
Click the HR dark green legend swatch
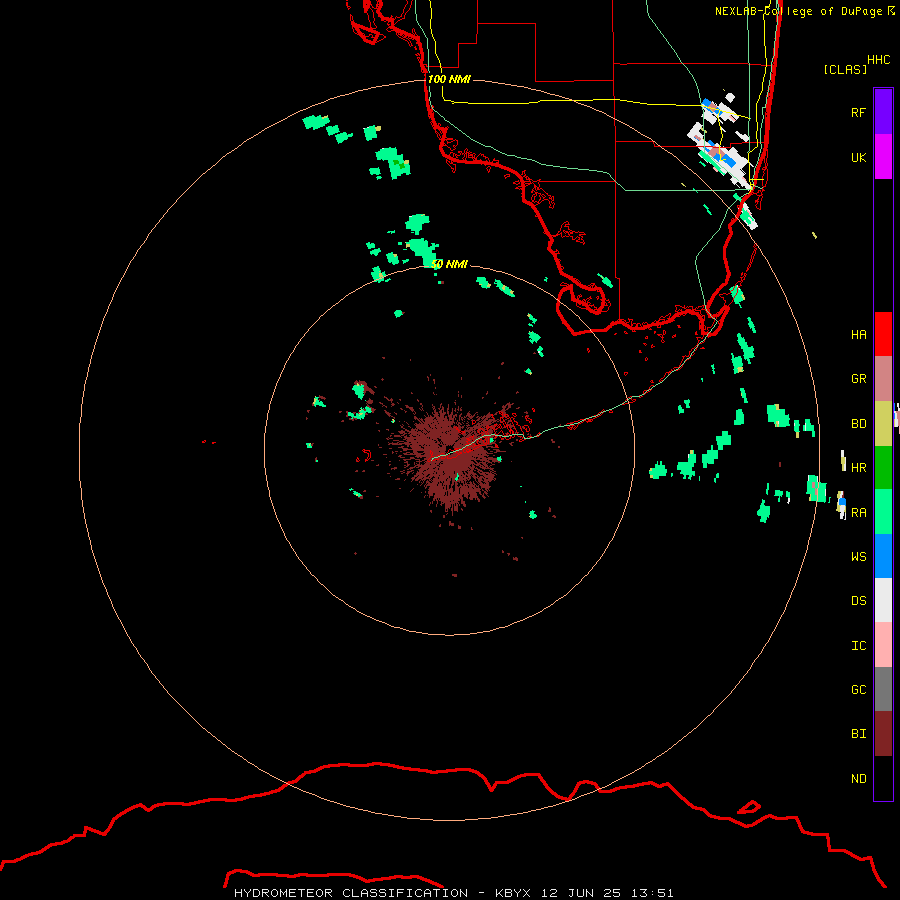(x=883, y=468)
